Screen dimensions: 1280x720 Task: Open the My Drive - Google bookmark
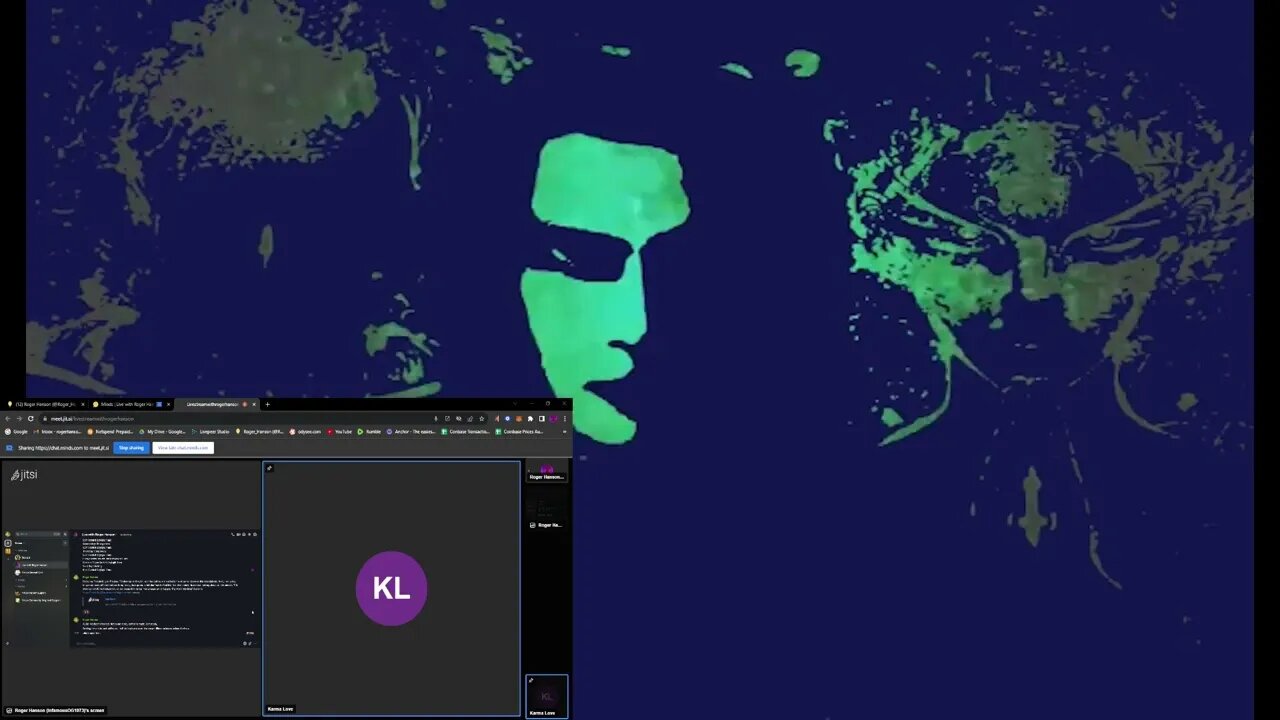pos(163,432)
